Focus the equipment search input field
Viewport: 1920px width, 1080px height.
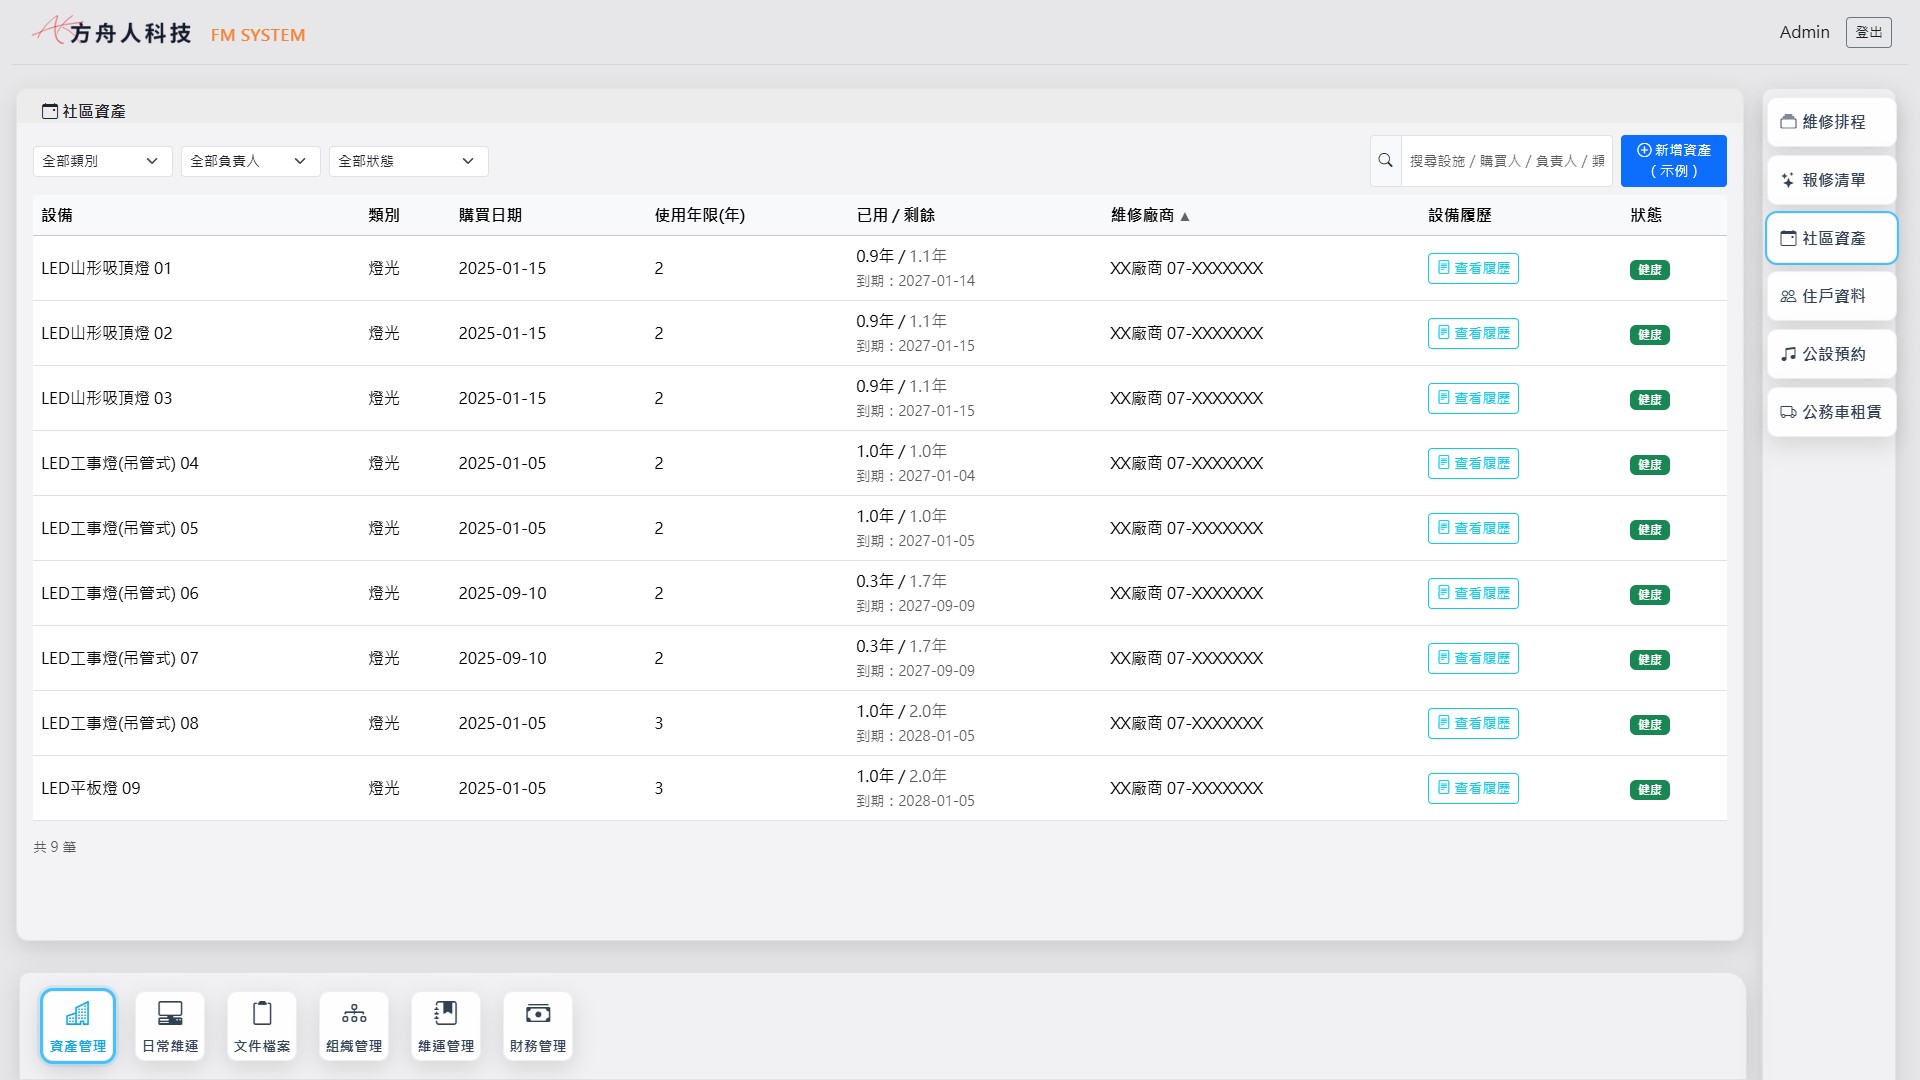click(x=1506, y=160)
